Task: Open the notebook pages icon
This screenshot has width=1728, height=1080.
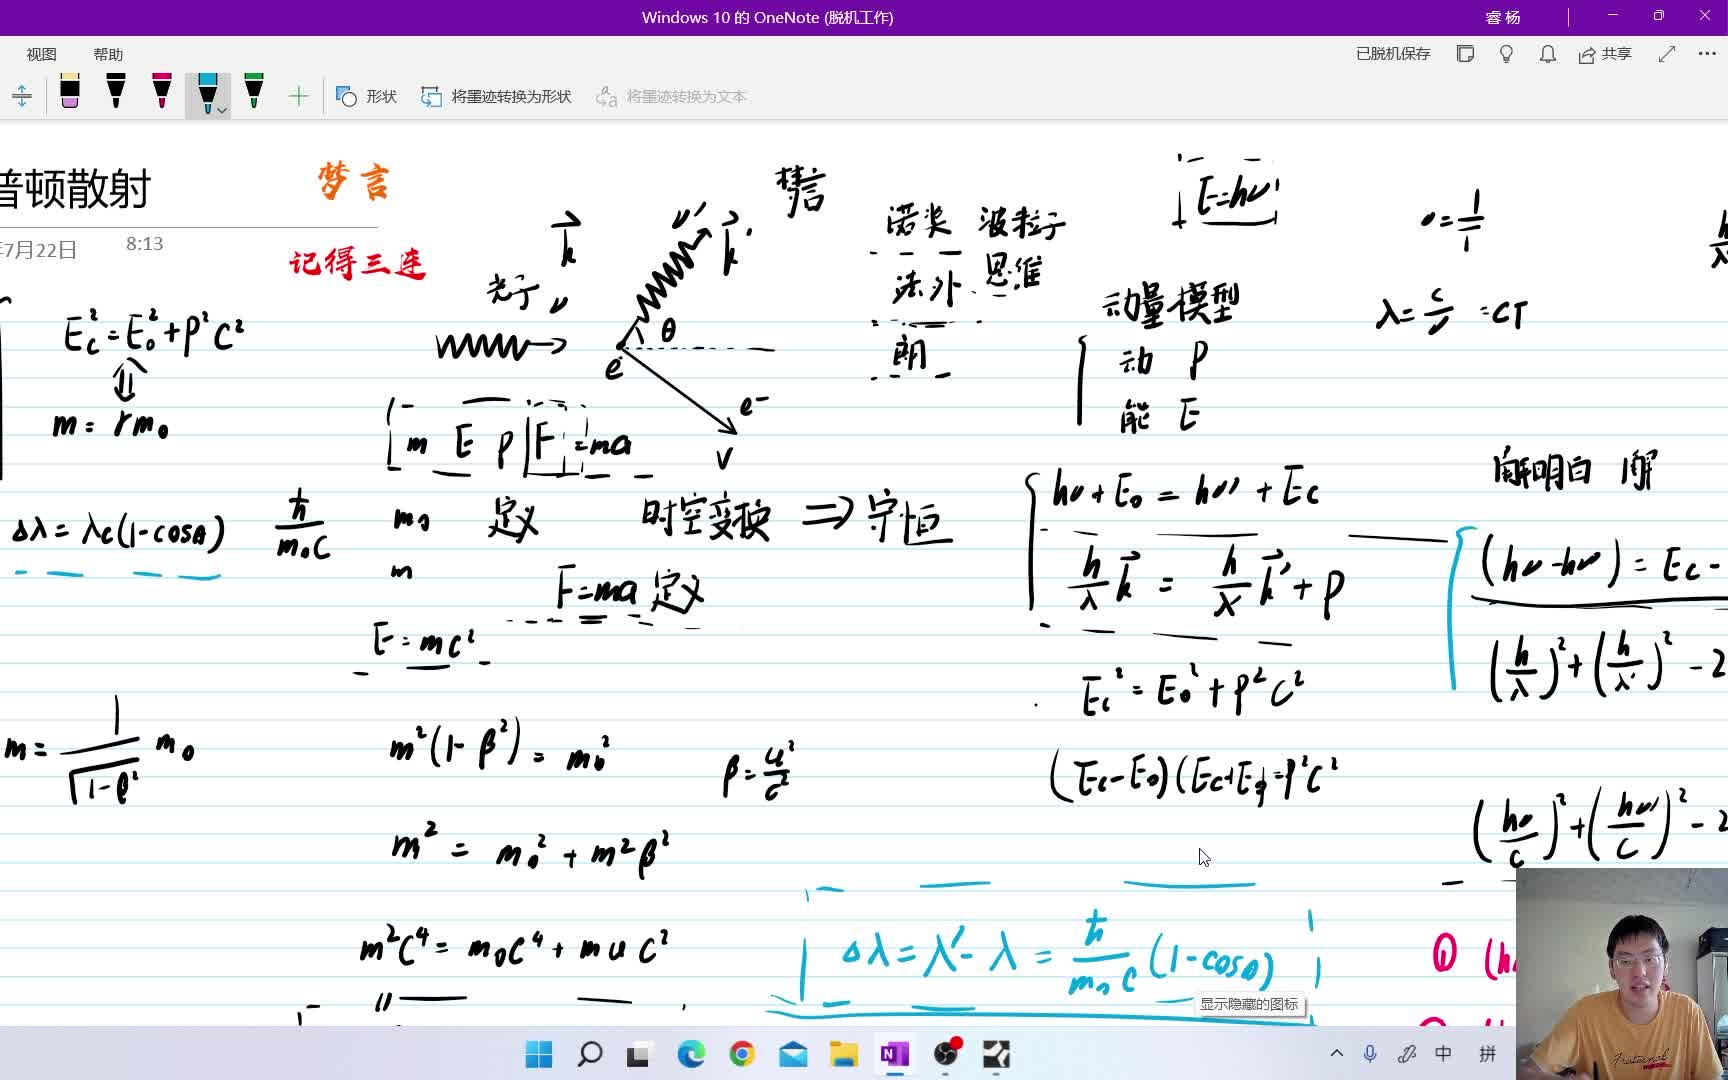Action: pos(1466,54)
